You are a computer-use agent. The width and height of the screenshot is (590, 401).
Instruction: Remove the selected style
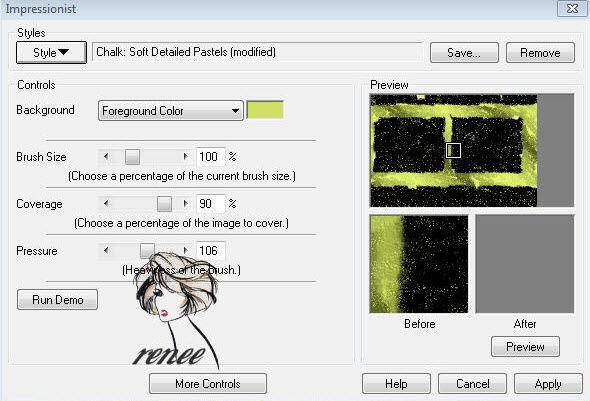point(540,53)
